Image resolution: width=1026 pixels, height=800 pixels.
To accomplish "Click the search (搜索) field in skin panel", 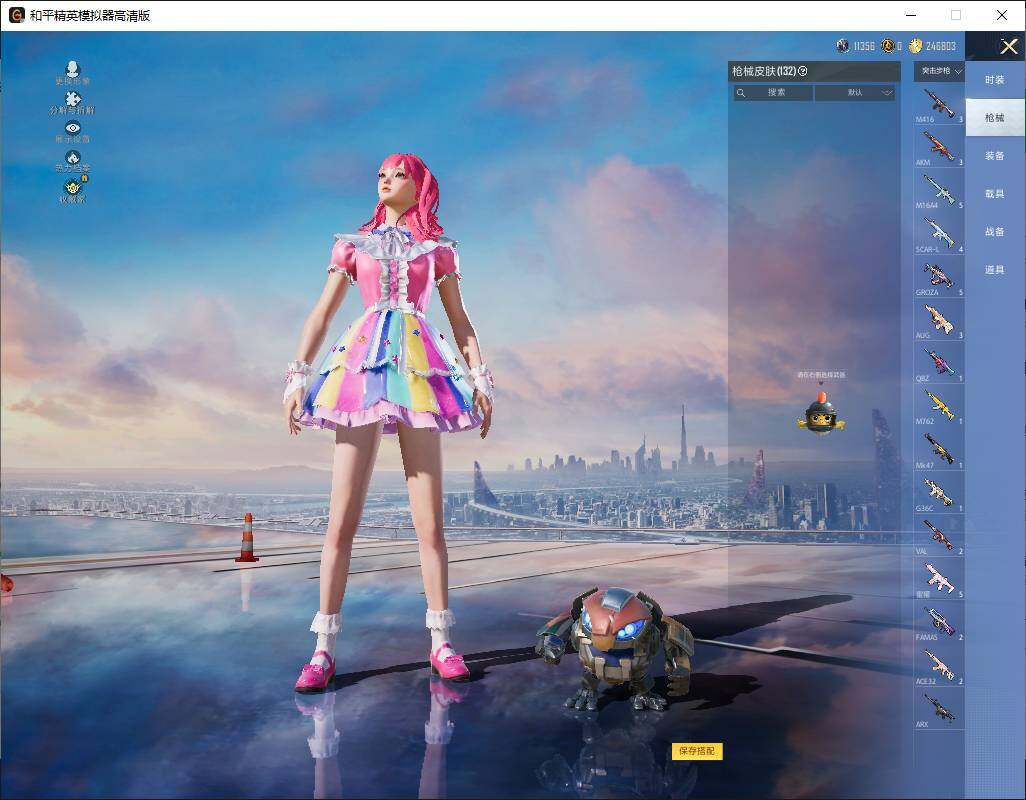I will 773,93.
